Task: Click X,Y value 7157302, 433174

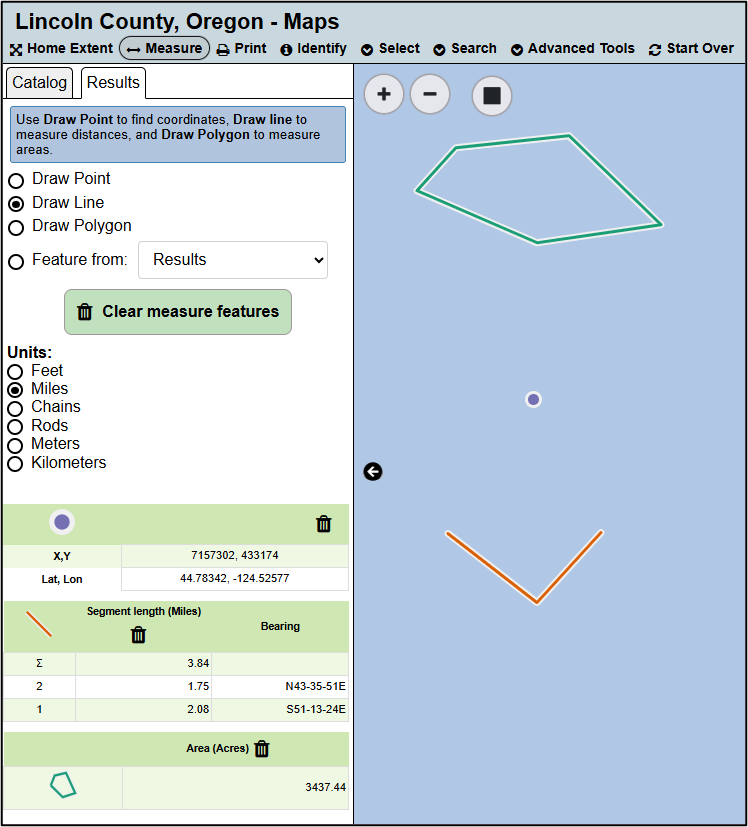Action: [235, 555]
